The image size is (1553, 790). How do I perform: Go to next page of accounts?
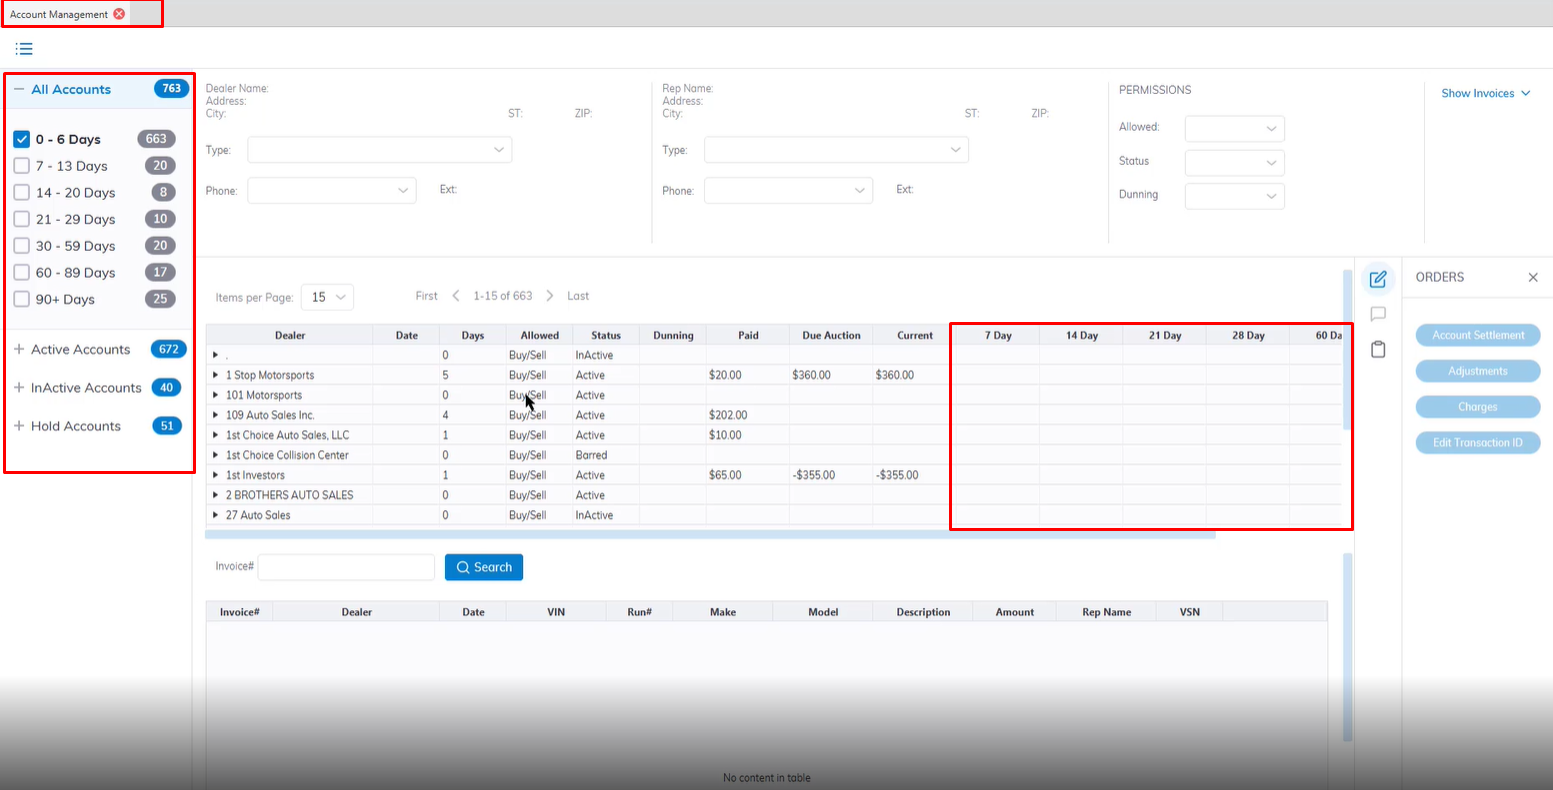(550, 296)
